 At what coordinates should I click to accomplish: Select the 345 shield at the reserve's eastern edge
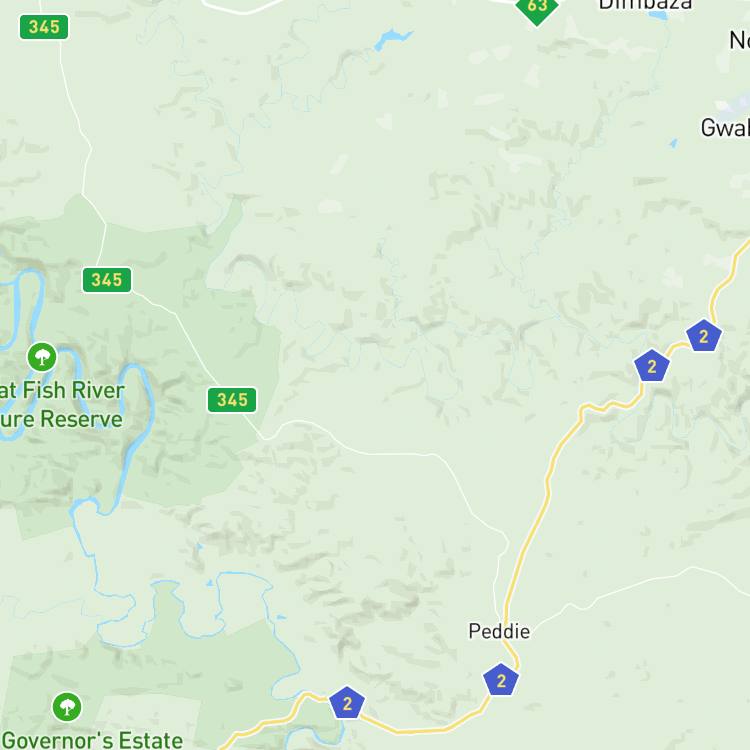232,400
